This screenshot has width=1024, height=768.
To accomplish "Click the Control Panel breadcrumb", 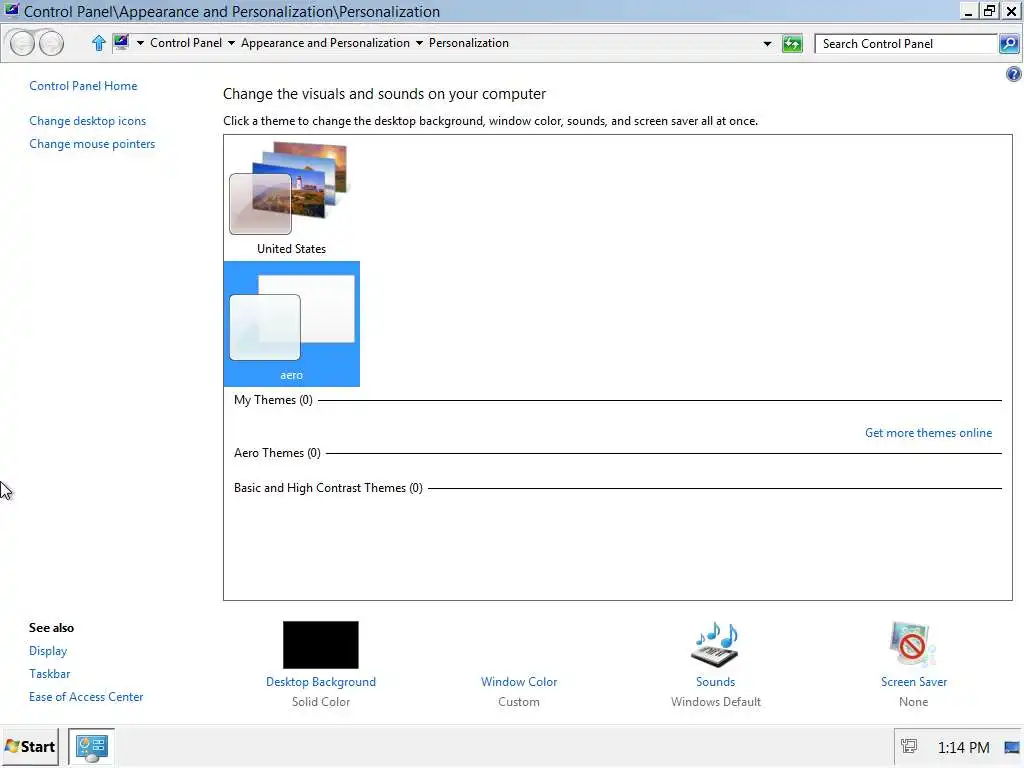I will [x=186, y=42].
